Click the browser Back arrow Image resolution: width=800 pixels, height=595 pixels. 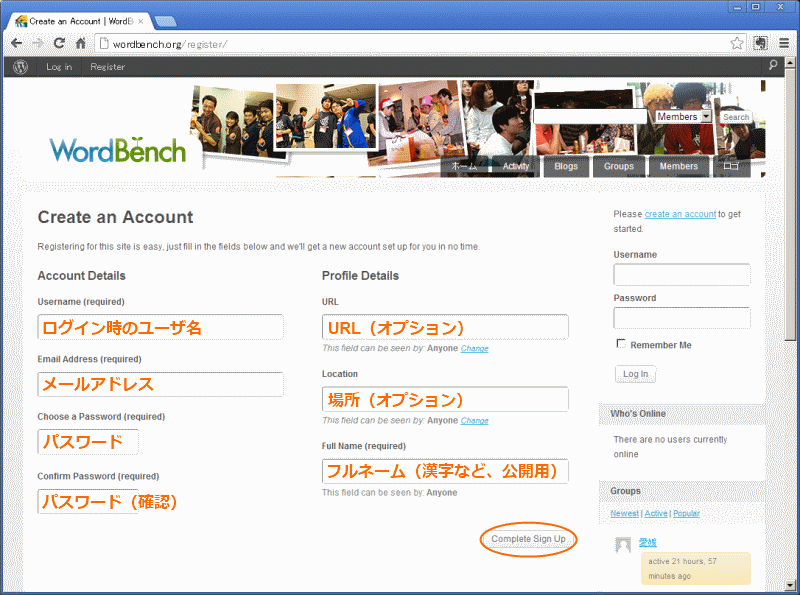point(16,43)
